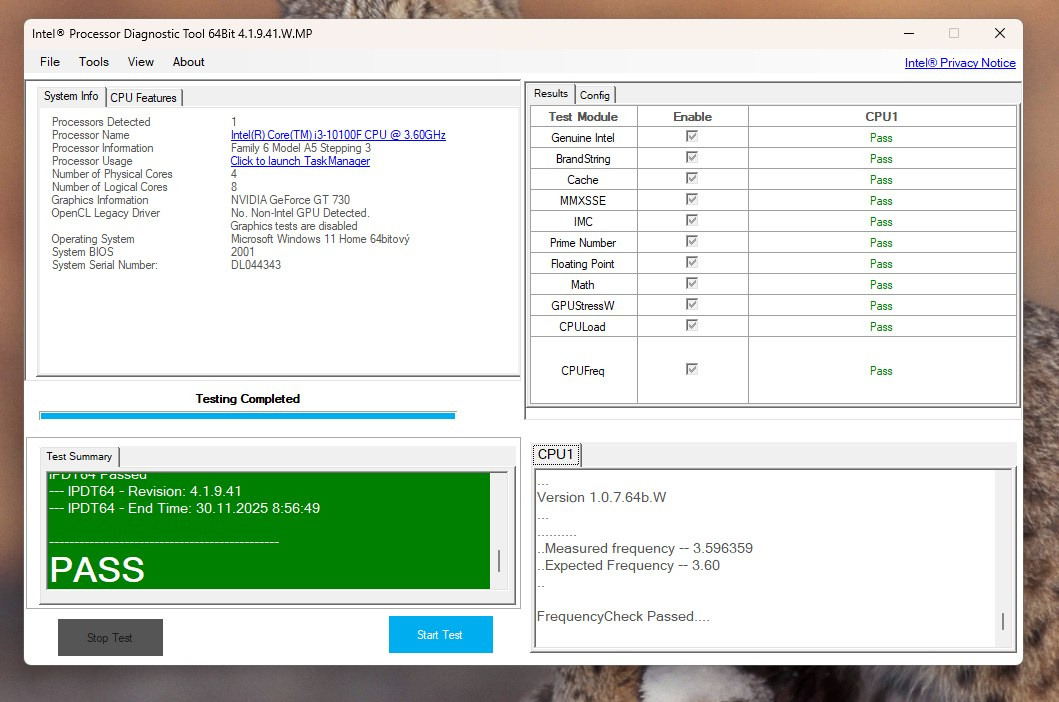Screen dimensions: 1059x702
Task: Disable the GPUStressW test module
Action: tap(692, 305)
